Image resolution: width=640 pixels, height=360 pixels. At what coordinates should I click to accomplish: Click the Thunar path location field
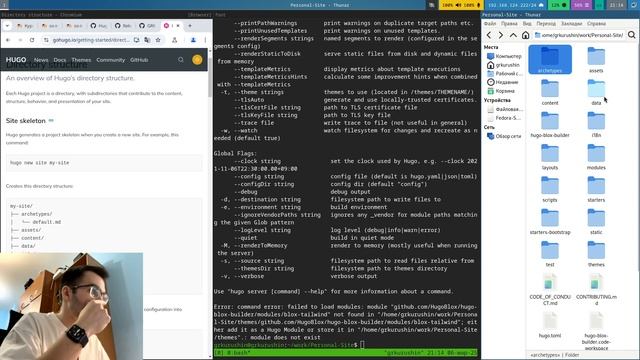click(x=578, y=35)
